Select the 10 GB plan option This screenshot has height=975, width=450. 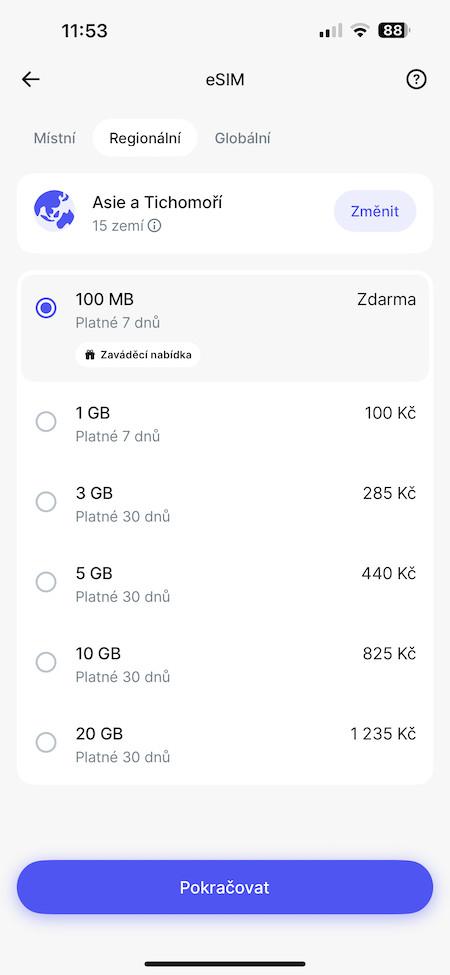[224, 663]
